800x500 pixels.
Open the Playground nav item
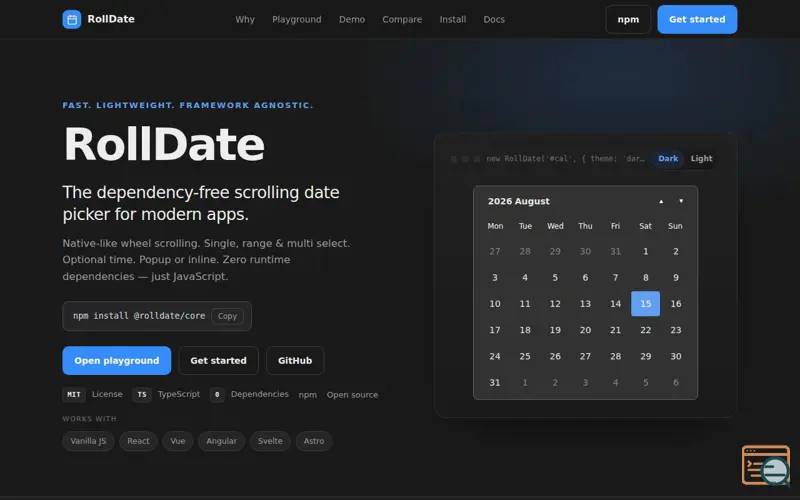[296, 19]
